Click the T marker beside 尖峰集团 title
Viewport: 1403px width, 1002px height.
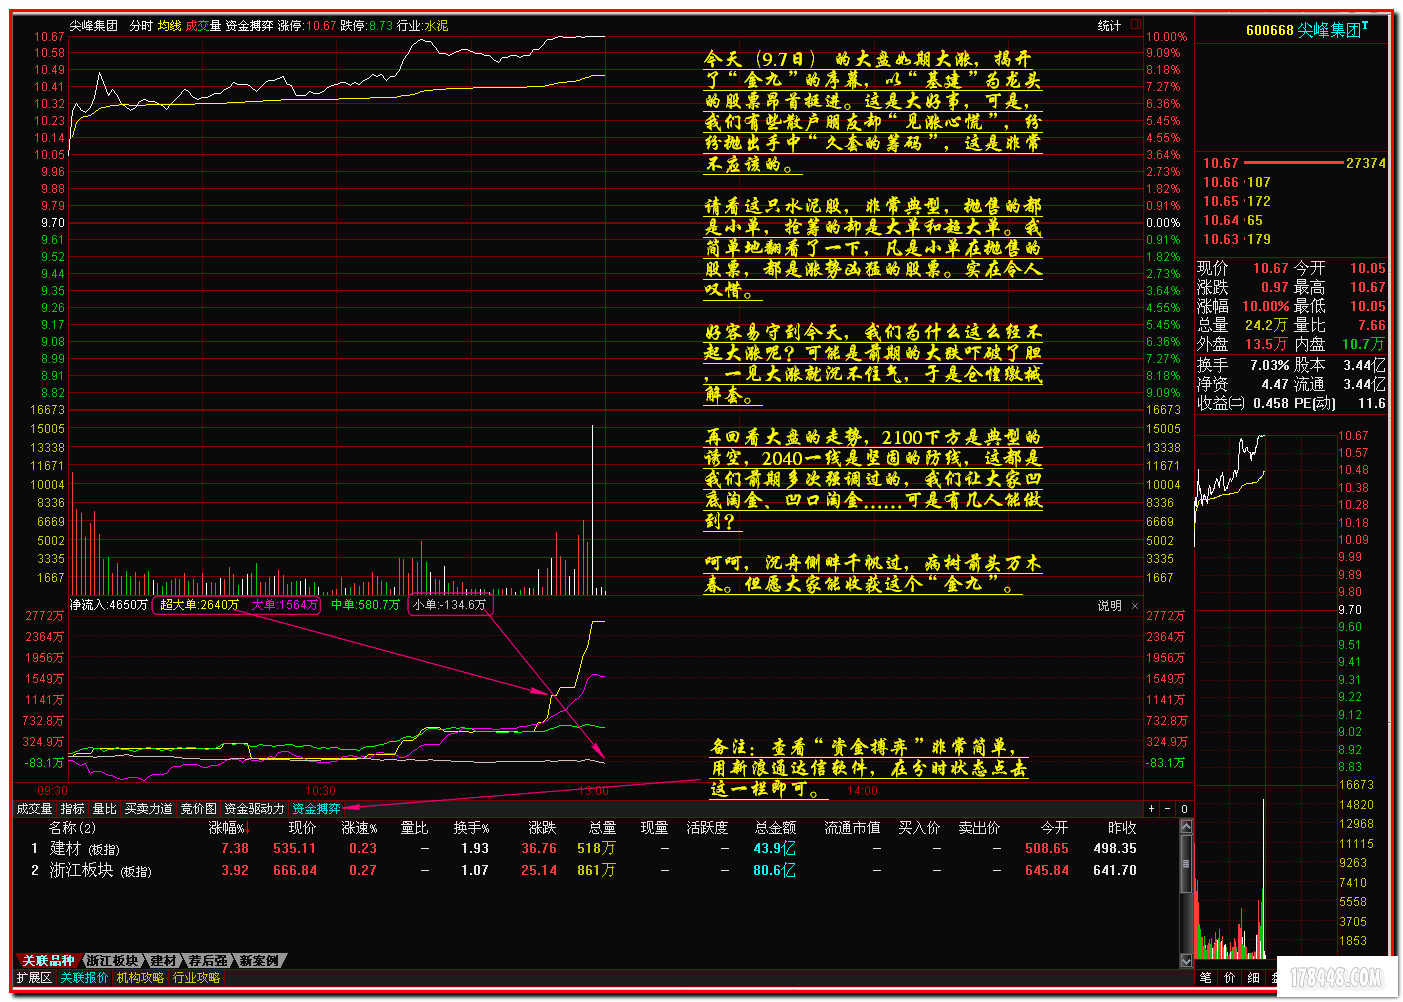click(x=1365, y=24)
